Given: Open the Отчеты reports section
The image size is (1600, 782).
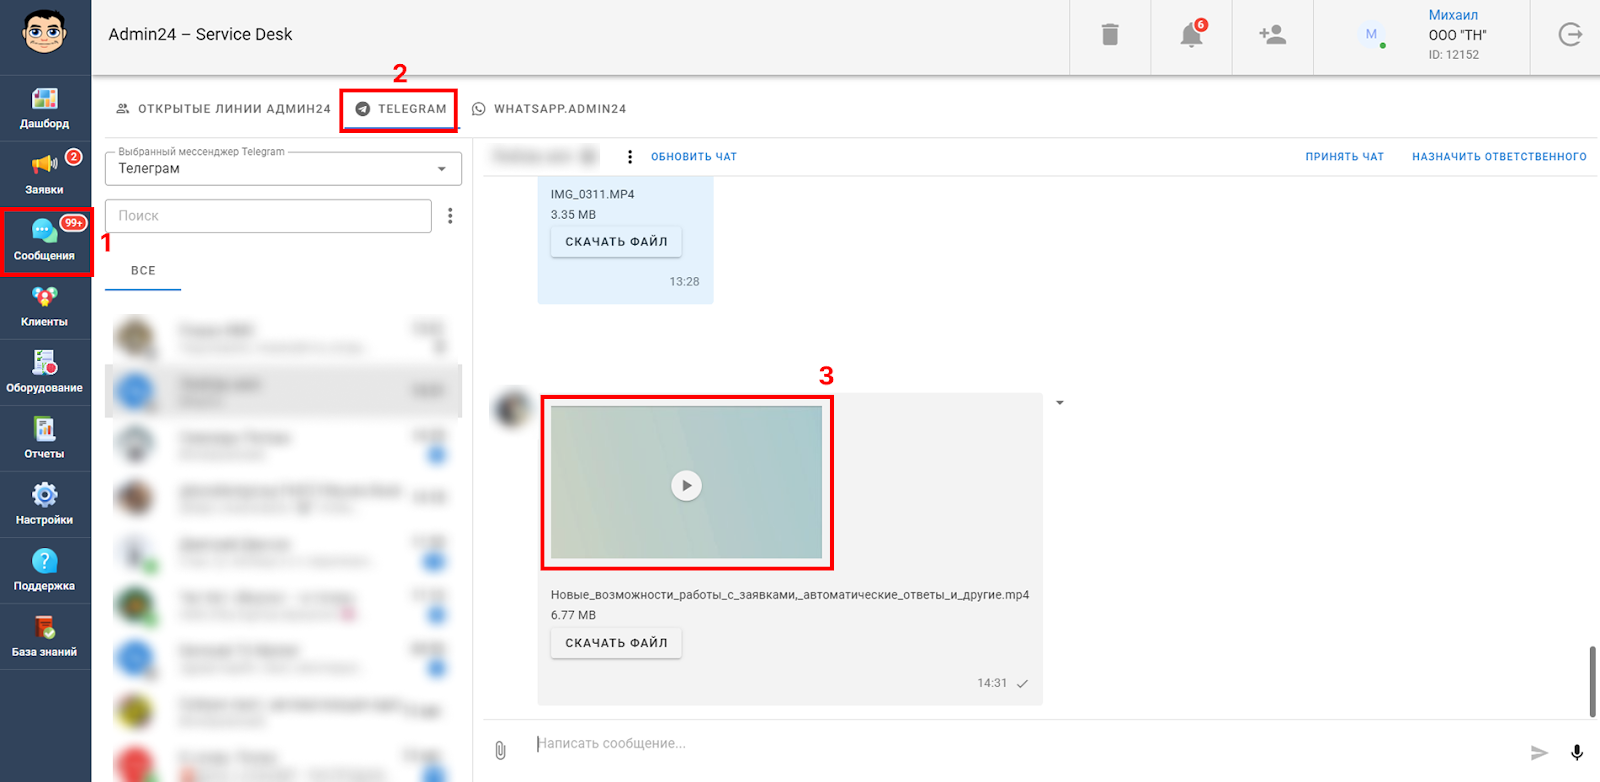Looking at the screenshot, I should pyautogui.click(x=45, y=439).
